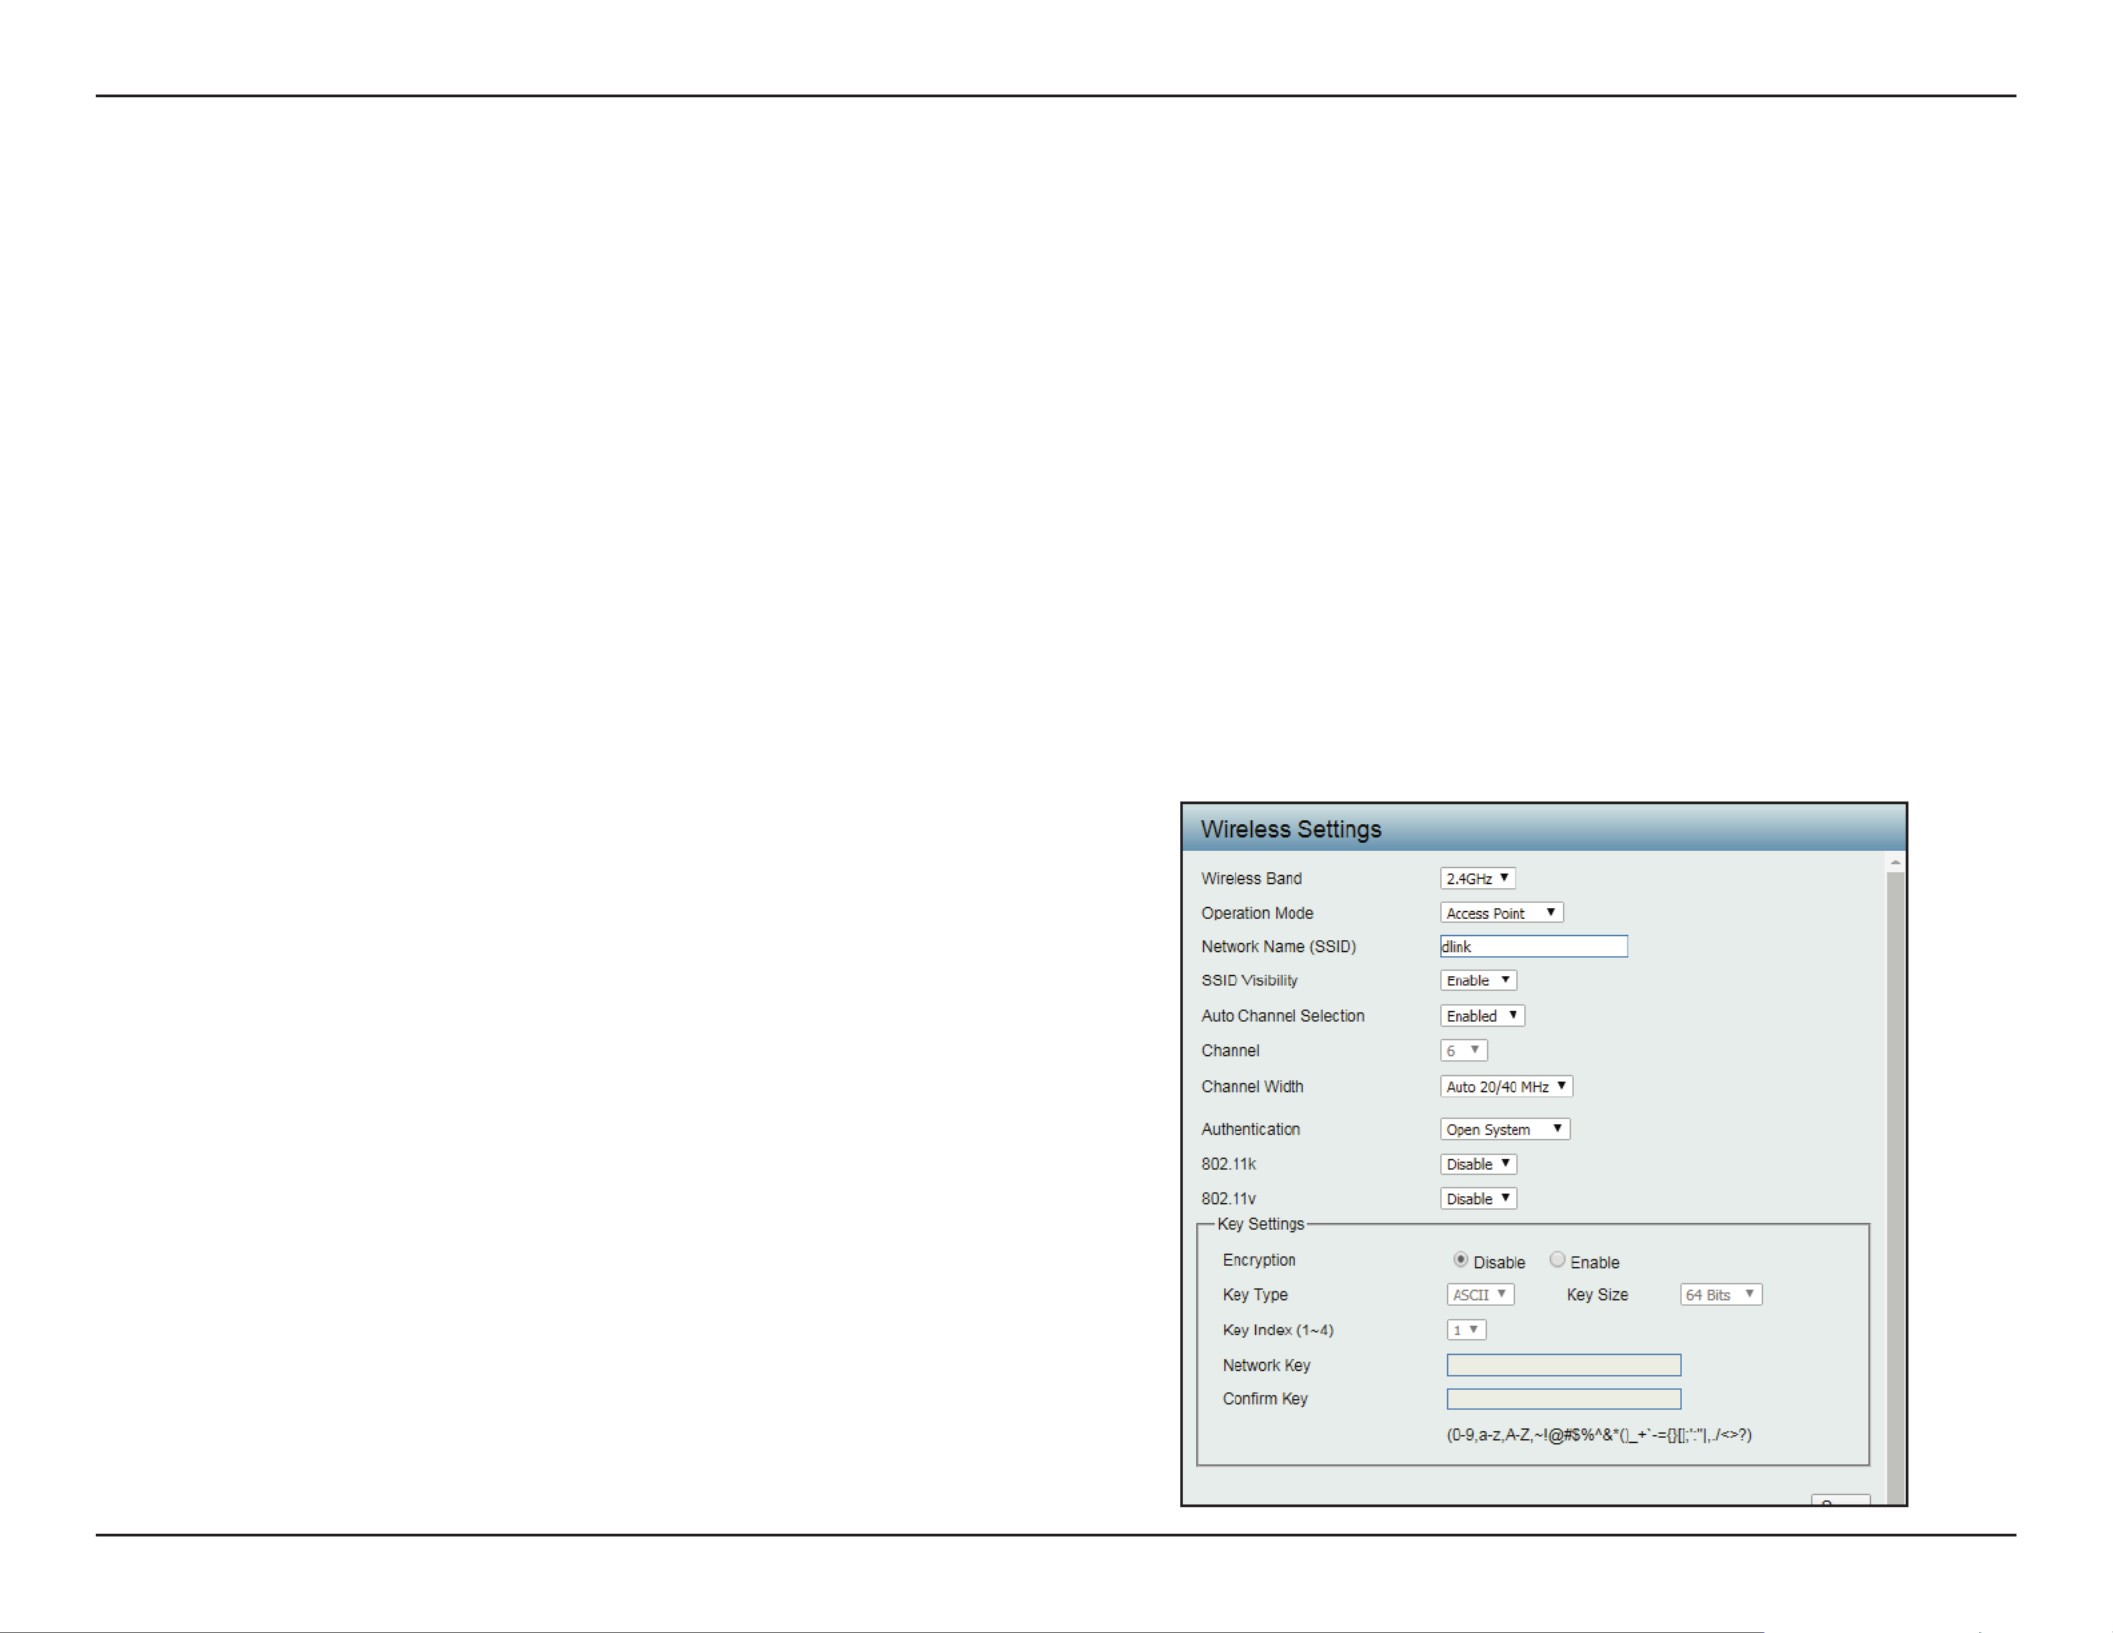The image size is (2113, 1633).
Task: Click the Network Name (SSID) field
Action: (x=1533, y=946)
